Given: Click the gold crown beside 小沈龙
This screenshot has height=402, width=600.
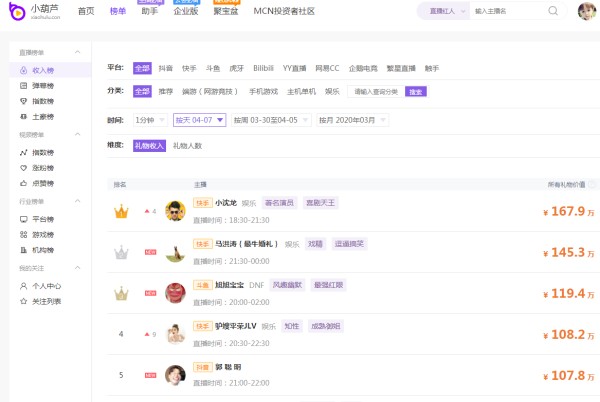Looking at the screenshot, I should (x=121, y=211).
